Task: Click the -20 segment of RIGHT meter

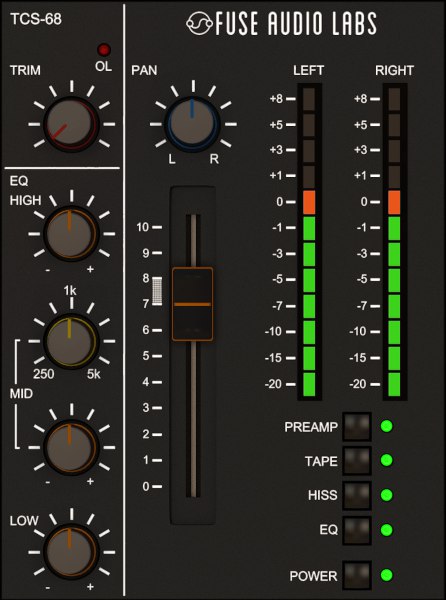Action: [394, 384]
